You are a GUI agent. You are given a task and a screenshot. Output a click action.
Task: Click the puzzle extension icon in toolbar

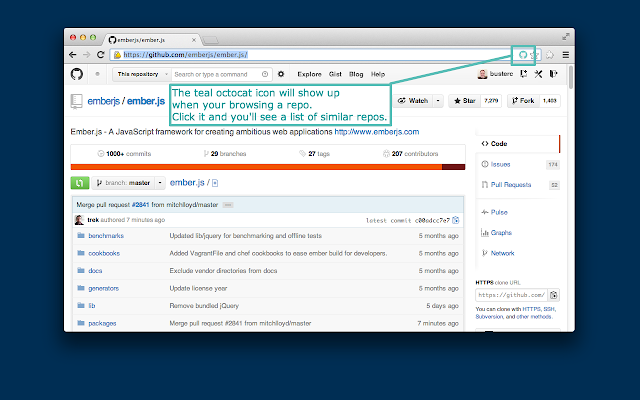(x=550, y=55)
